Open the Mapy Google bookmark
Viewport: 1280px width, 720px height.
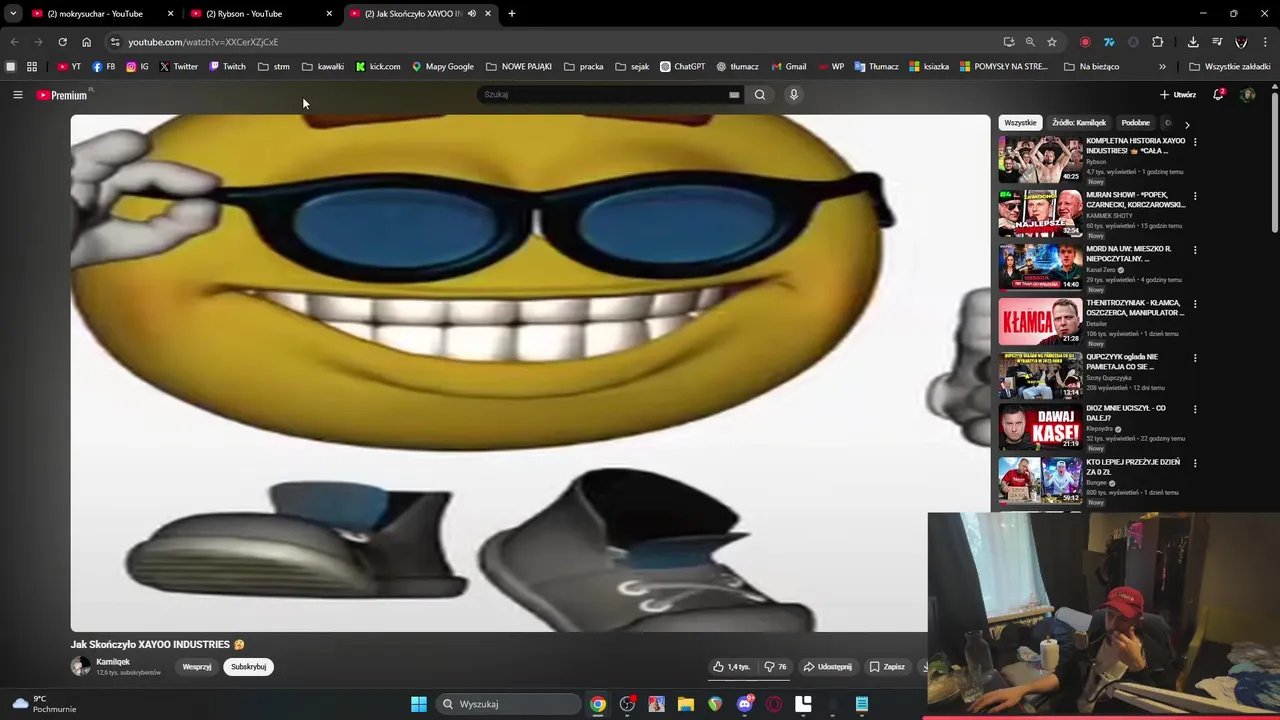point(443,67)
